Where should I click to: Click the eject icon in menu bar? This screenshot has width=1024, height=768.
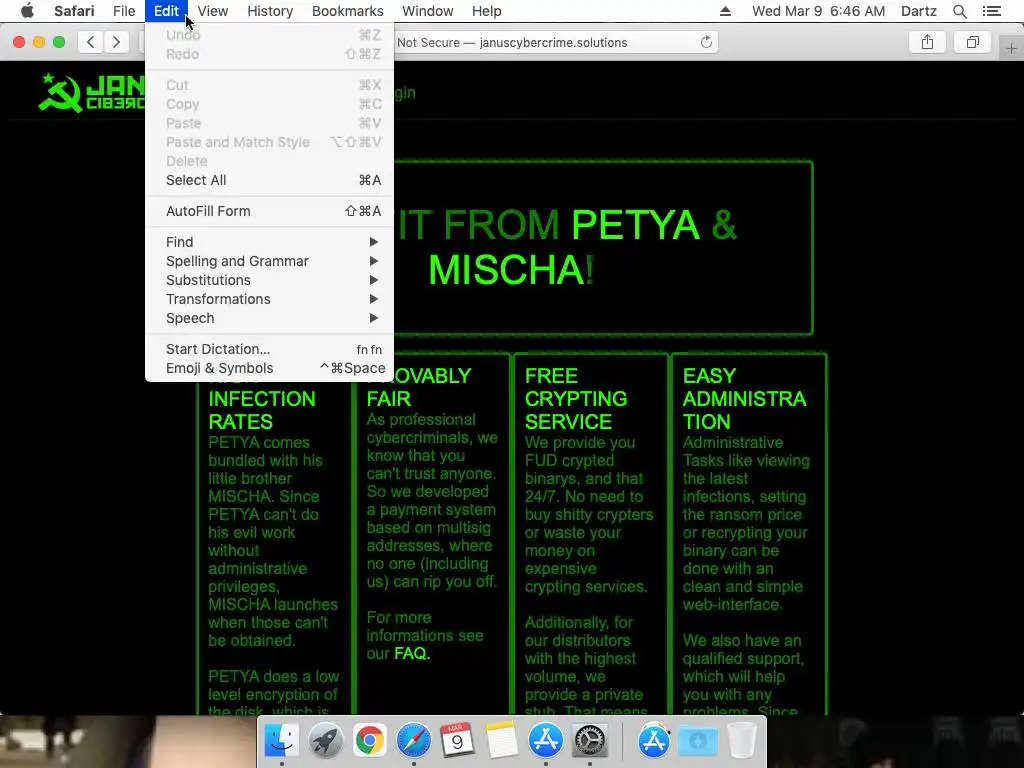pos(725,11)
